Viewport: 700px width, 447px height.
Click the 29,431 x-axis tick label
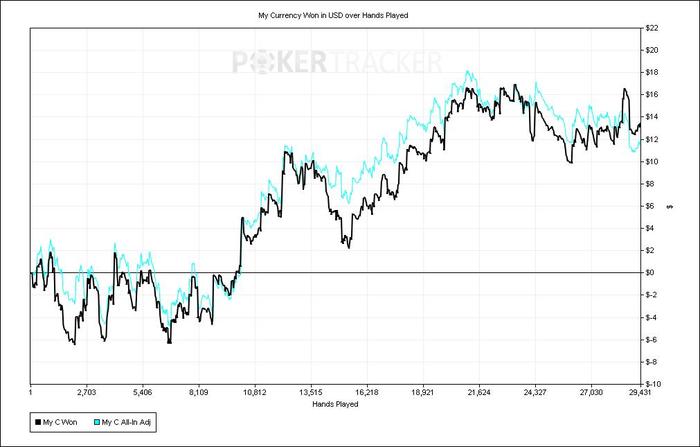[x=641, y=393]
